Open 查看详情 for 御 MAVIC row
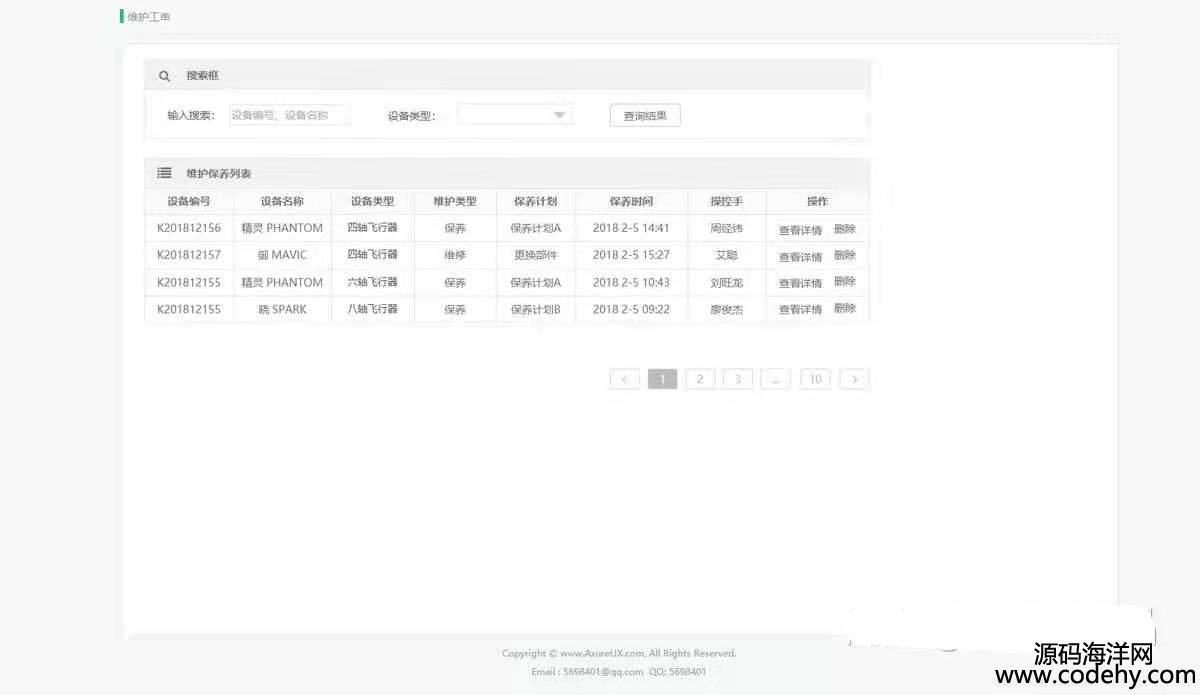The width and height of the screenshot is (1200, 695). point(800,257)
